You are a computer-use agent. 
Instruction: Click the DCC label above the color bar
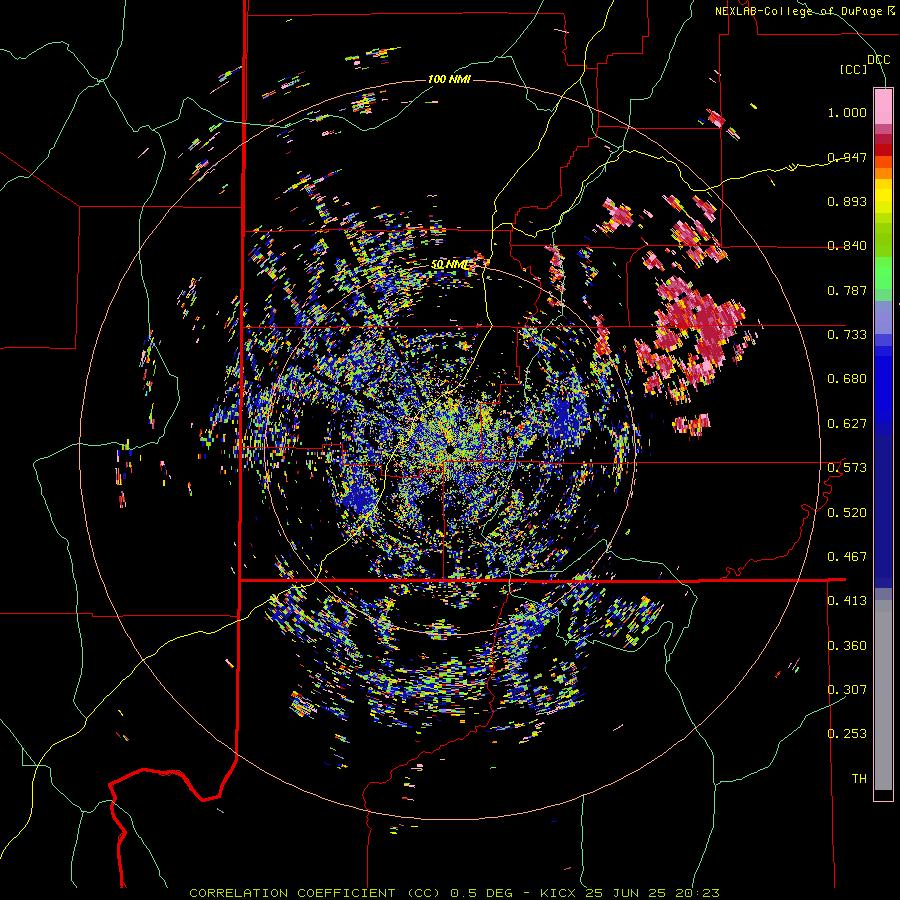tap(878, 60)
